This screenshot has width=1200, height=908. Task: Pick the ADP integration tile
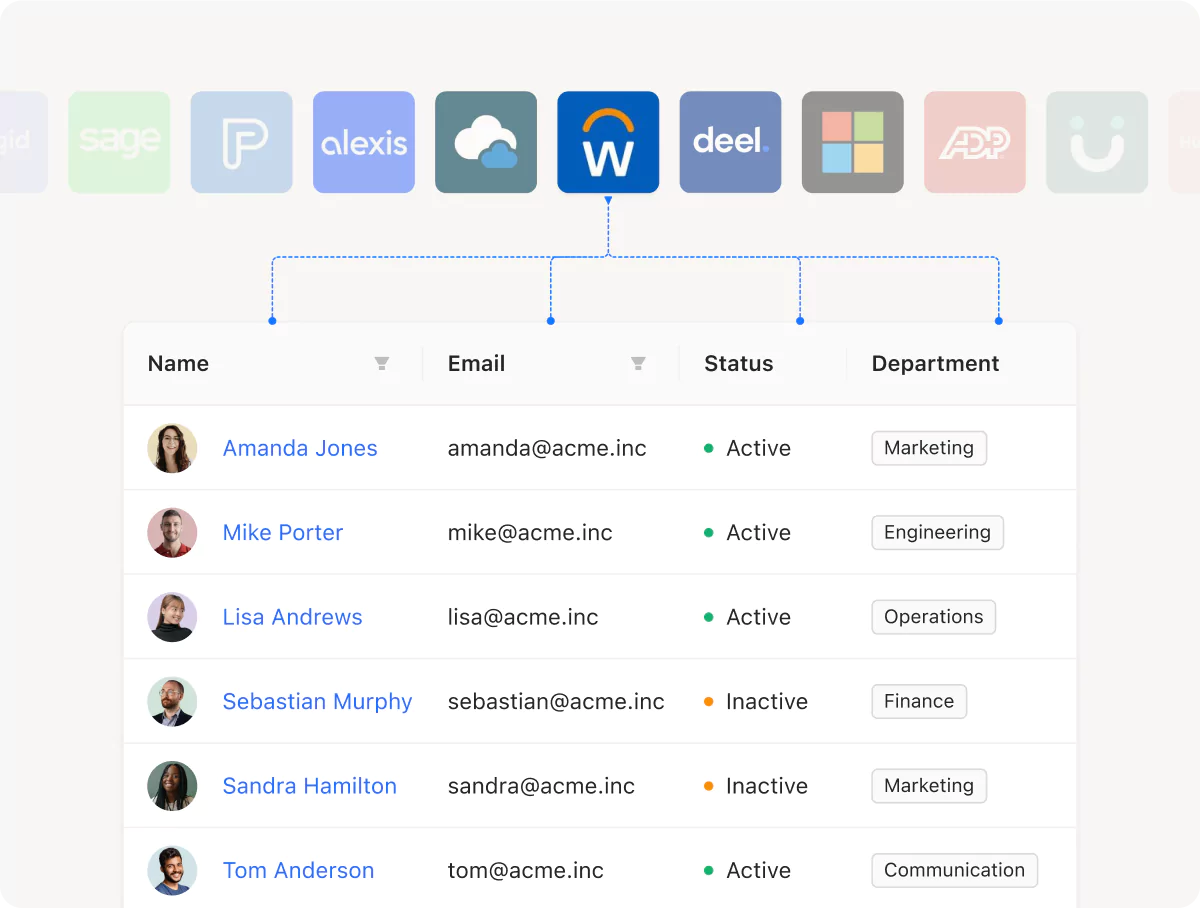coord(975,142)
